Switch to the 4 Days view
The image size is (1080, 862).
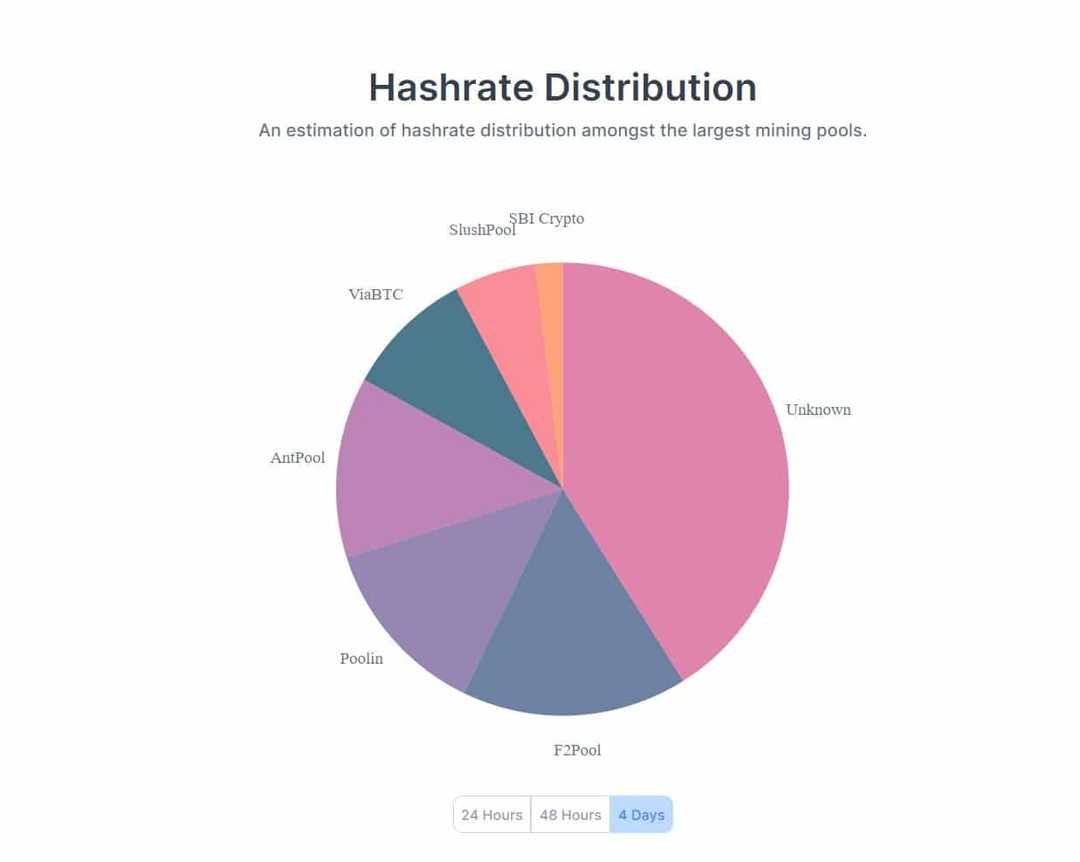641,814
